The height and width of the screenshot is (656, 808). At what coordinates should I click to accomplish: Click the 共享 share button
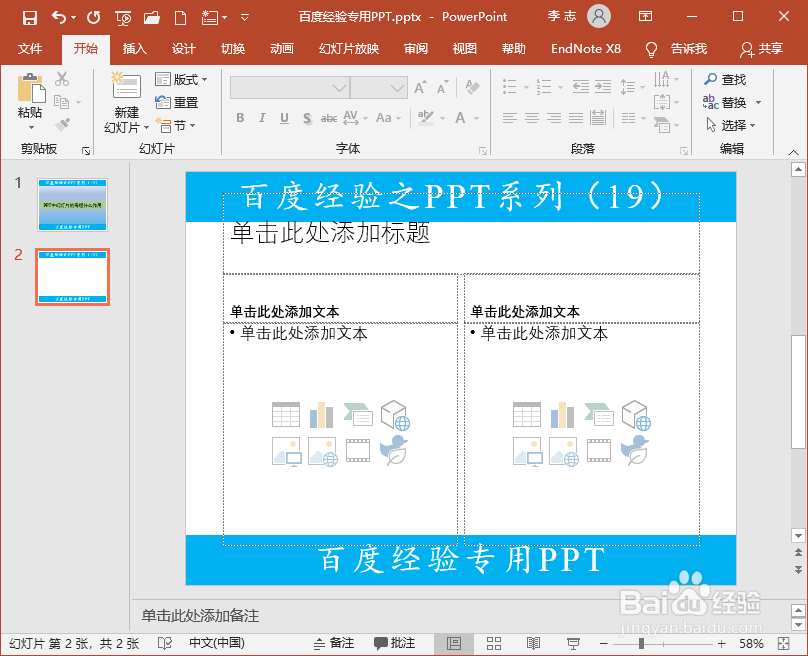point(762,49)
